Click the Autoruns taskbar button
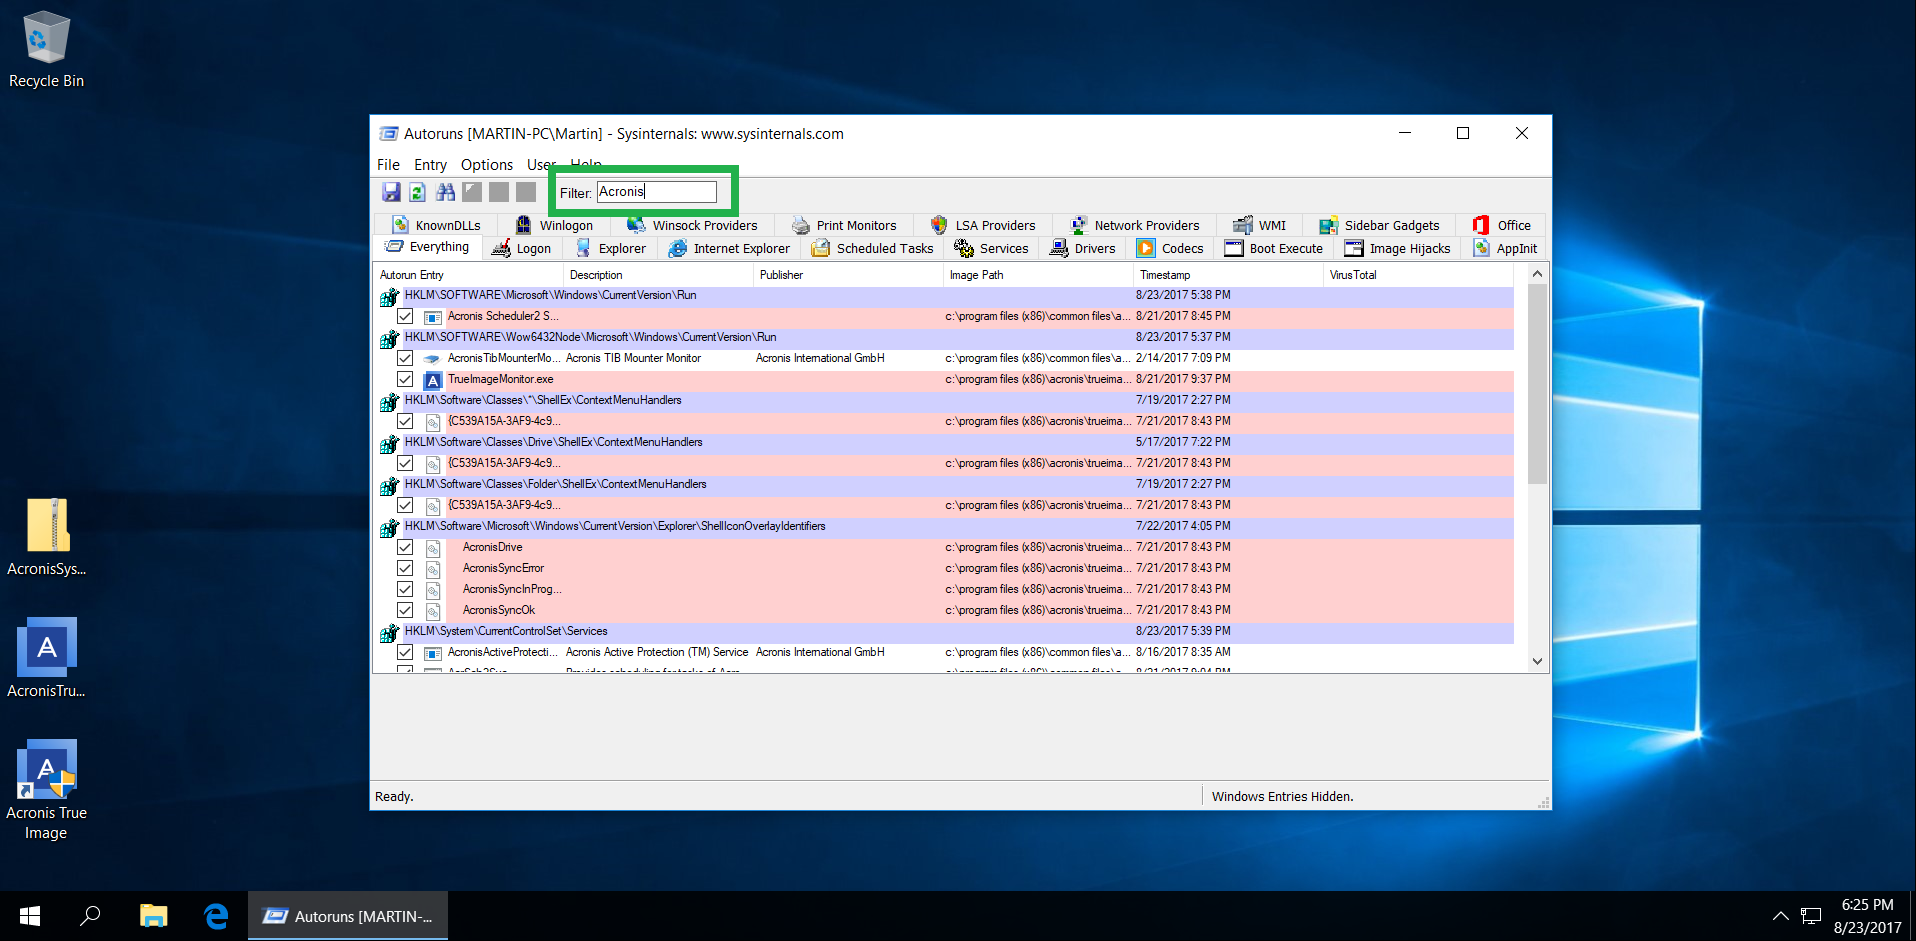The image size is (1916, 941). tap(348, 916)
